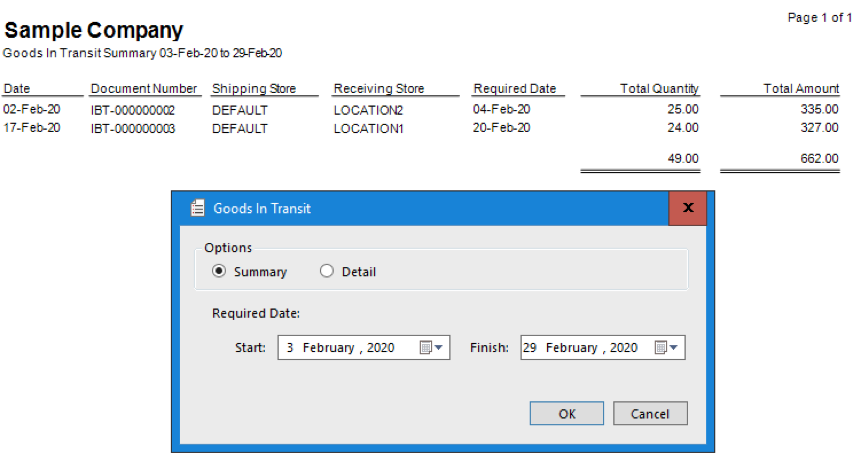Click the LOCATION2 receiving store entry
The image size is (860, 468).
(x=368, y=109)
